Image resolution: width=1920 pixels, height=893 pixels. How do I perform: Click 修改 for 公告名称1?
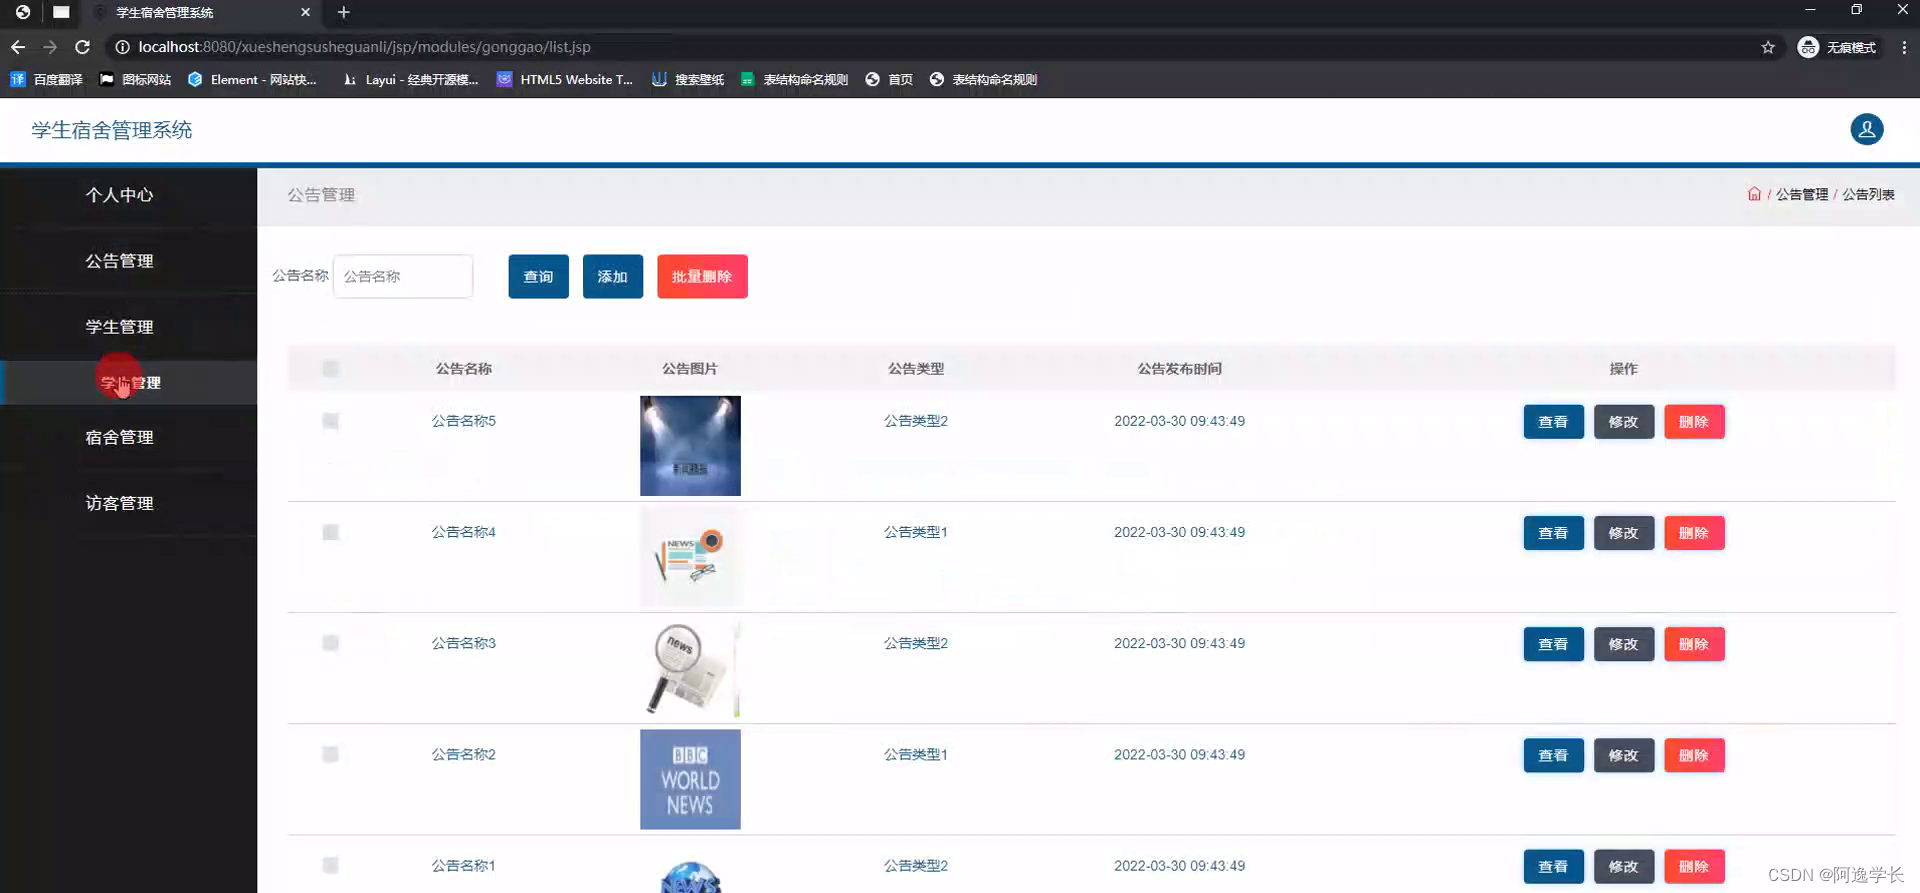point(1624,866)
